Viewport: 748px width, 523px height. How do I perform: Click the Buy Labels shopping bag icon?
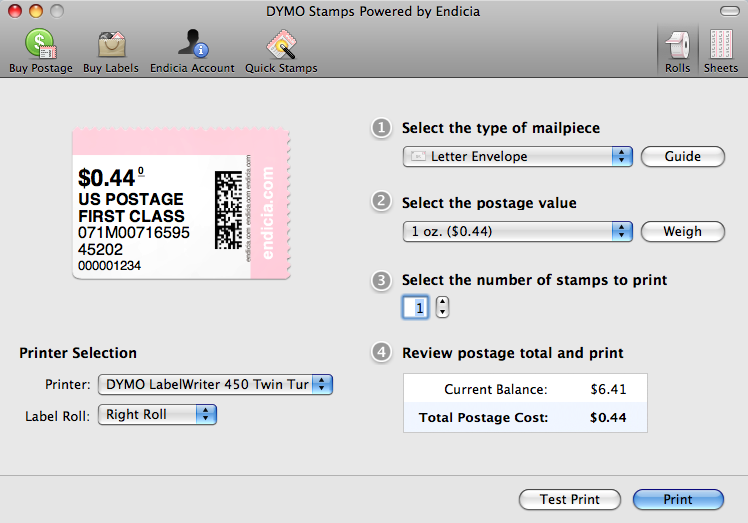coord(111,45)
